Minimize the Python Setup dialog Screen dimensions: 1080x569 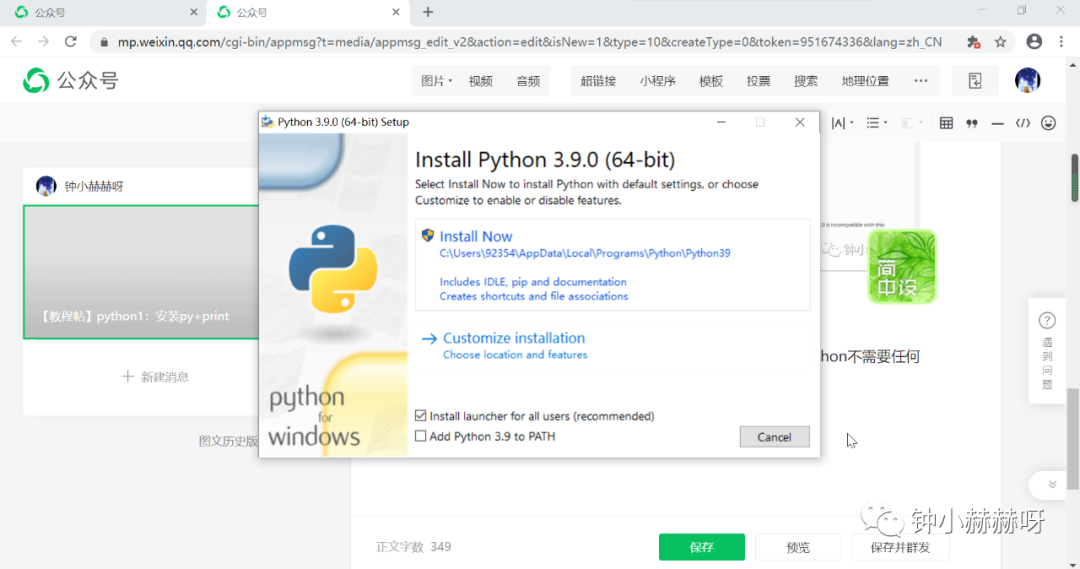tap(721, 122)
